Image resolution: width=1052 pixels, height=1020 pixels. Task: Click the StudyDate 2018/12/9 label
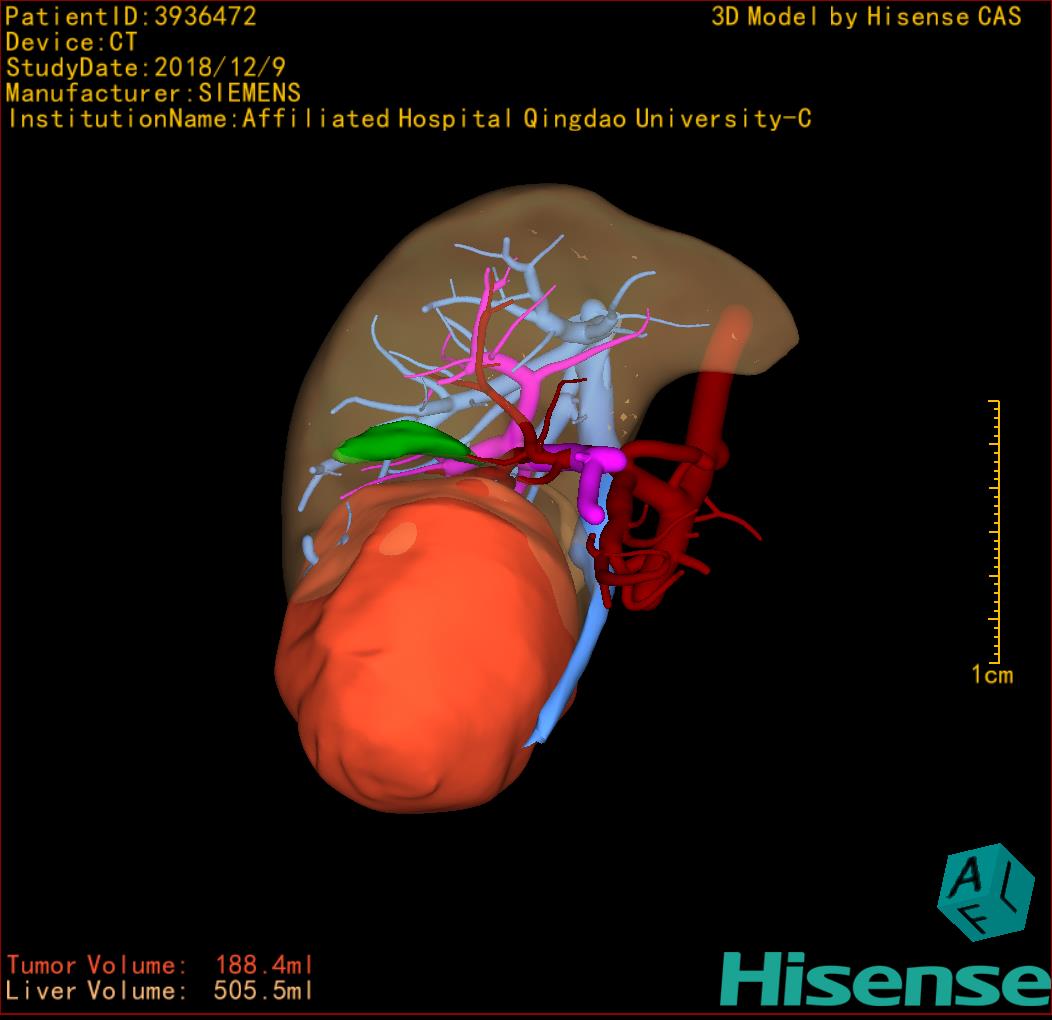point(143,68)
